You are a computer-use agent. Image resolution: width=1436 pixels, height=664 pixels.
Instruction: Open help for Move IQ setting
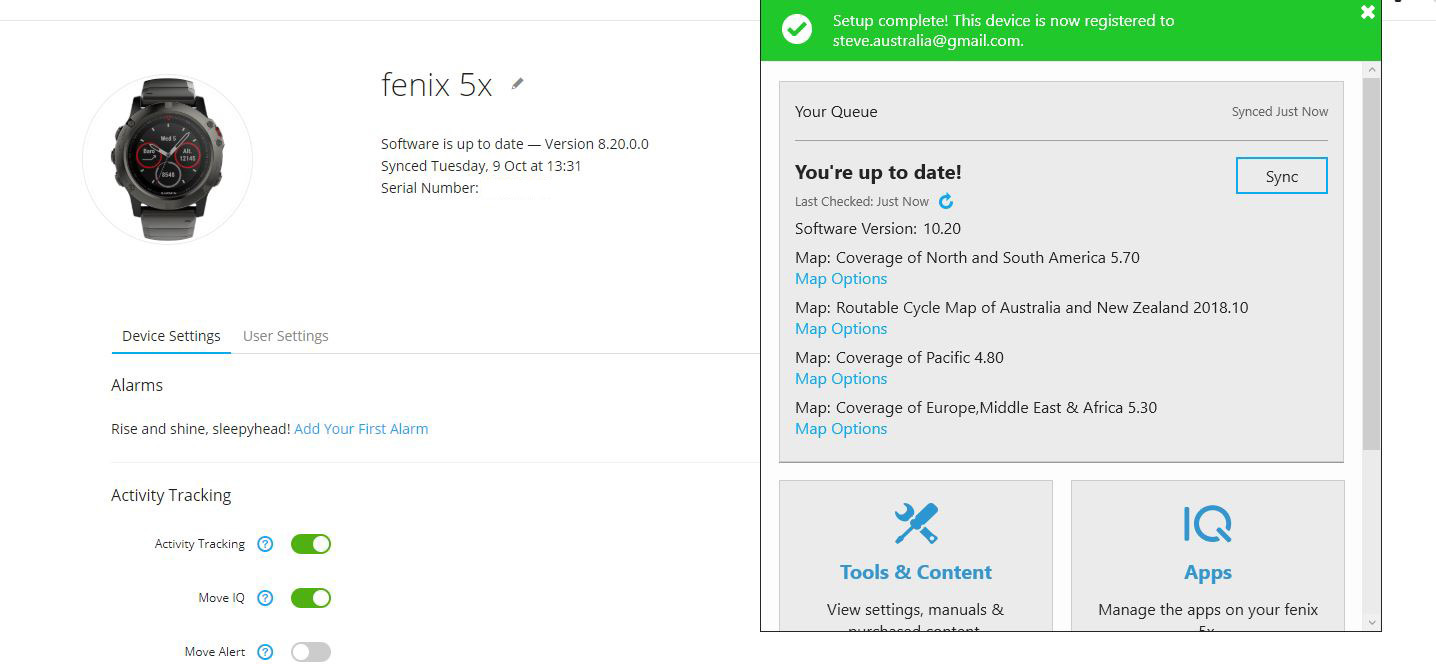click(x=265, y=598)
